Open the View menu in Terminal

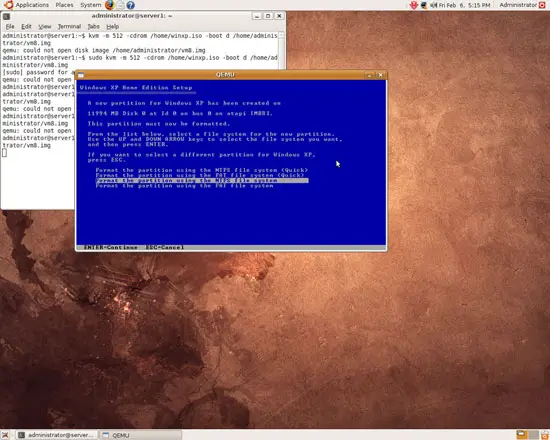[45, 26]
